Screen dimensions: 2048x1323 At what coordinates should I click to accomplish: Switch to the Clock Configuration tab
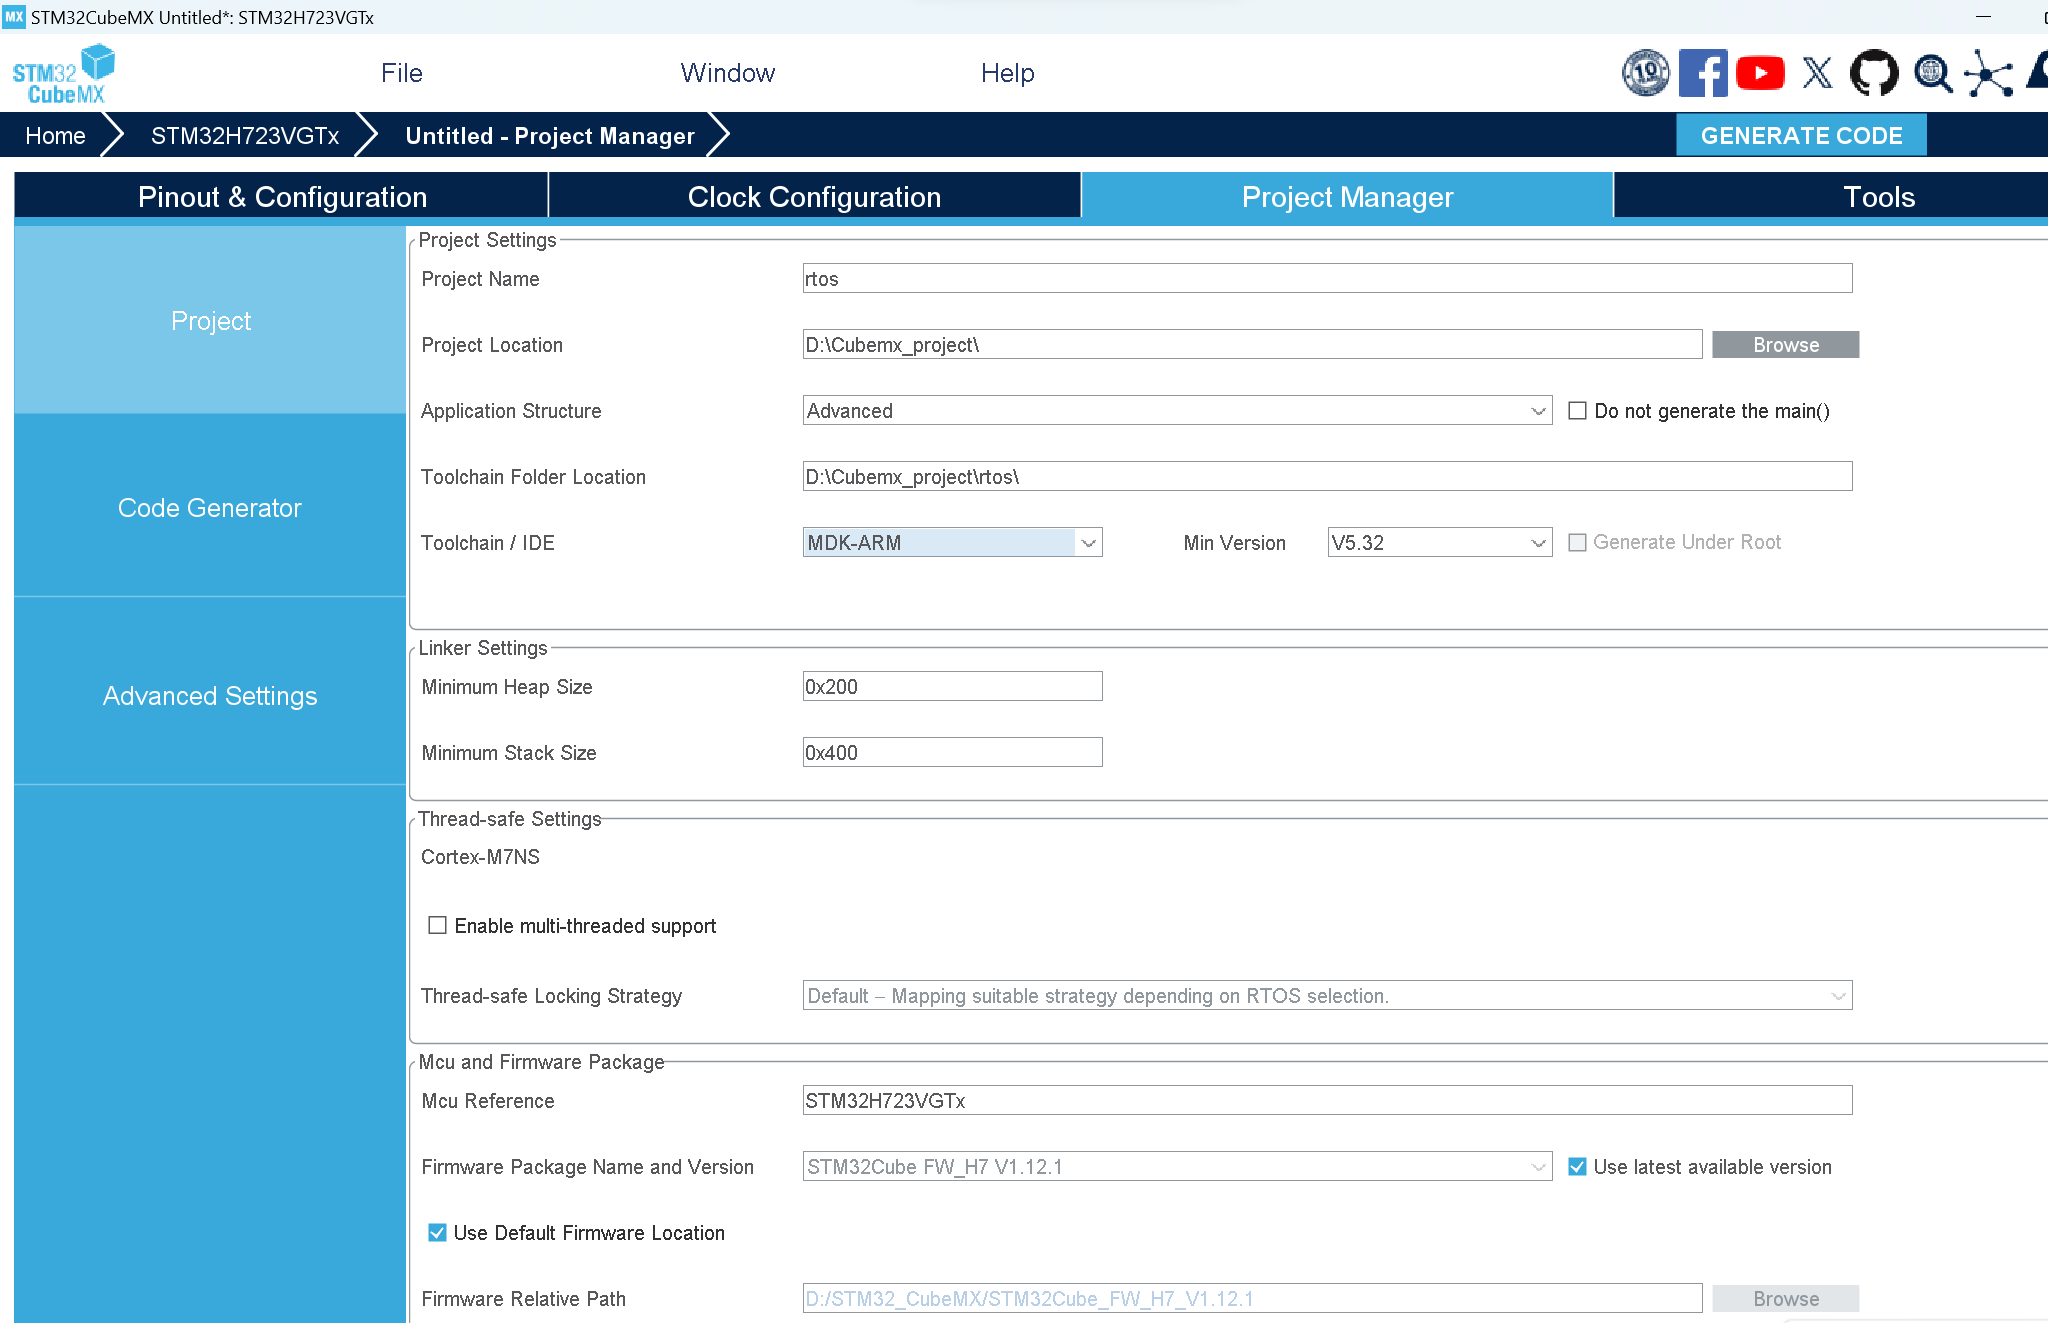[814, 197]
